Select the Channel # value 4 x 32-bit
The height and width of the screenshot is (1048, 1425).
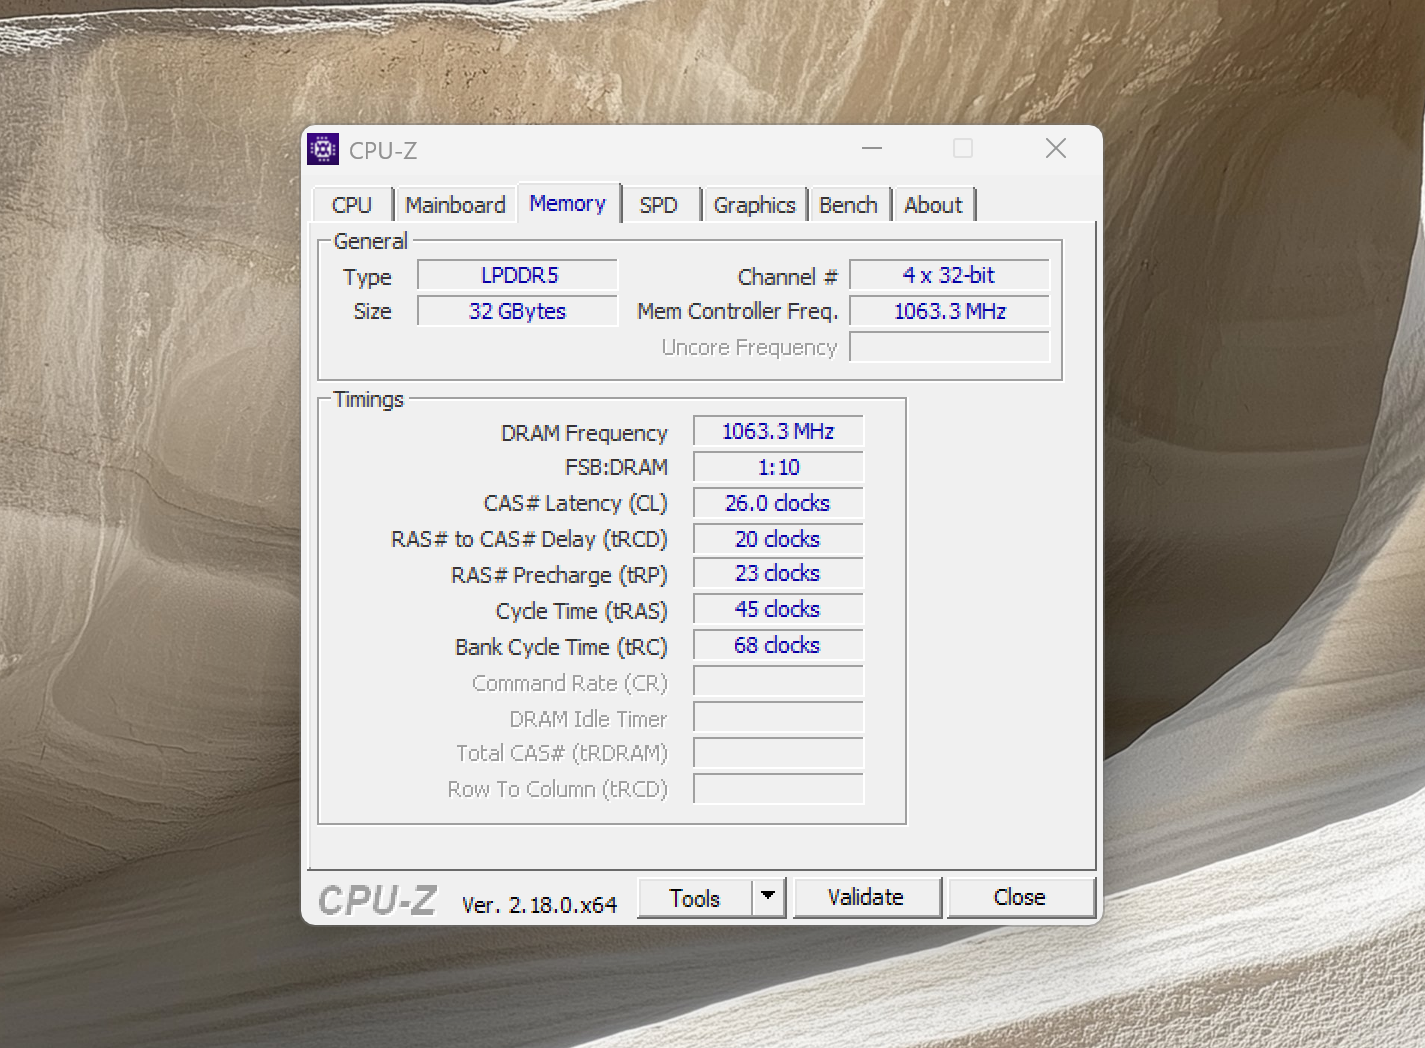coord(949,275)
